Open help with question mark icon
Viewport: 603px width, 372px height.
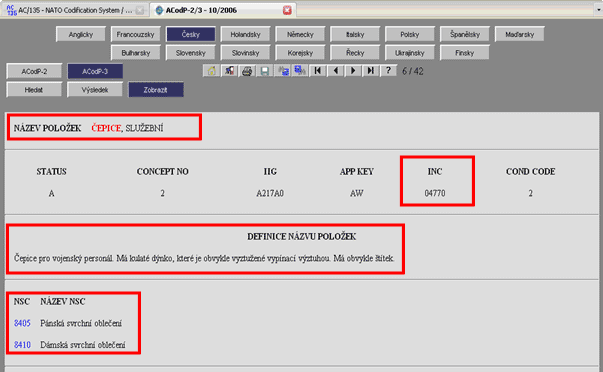point(388,71)
